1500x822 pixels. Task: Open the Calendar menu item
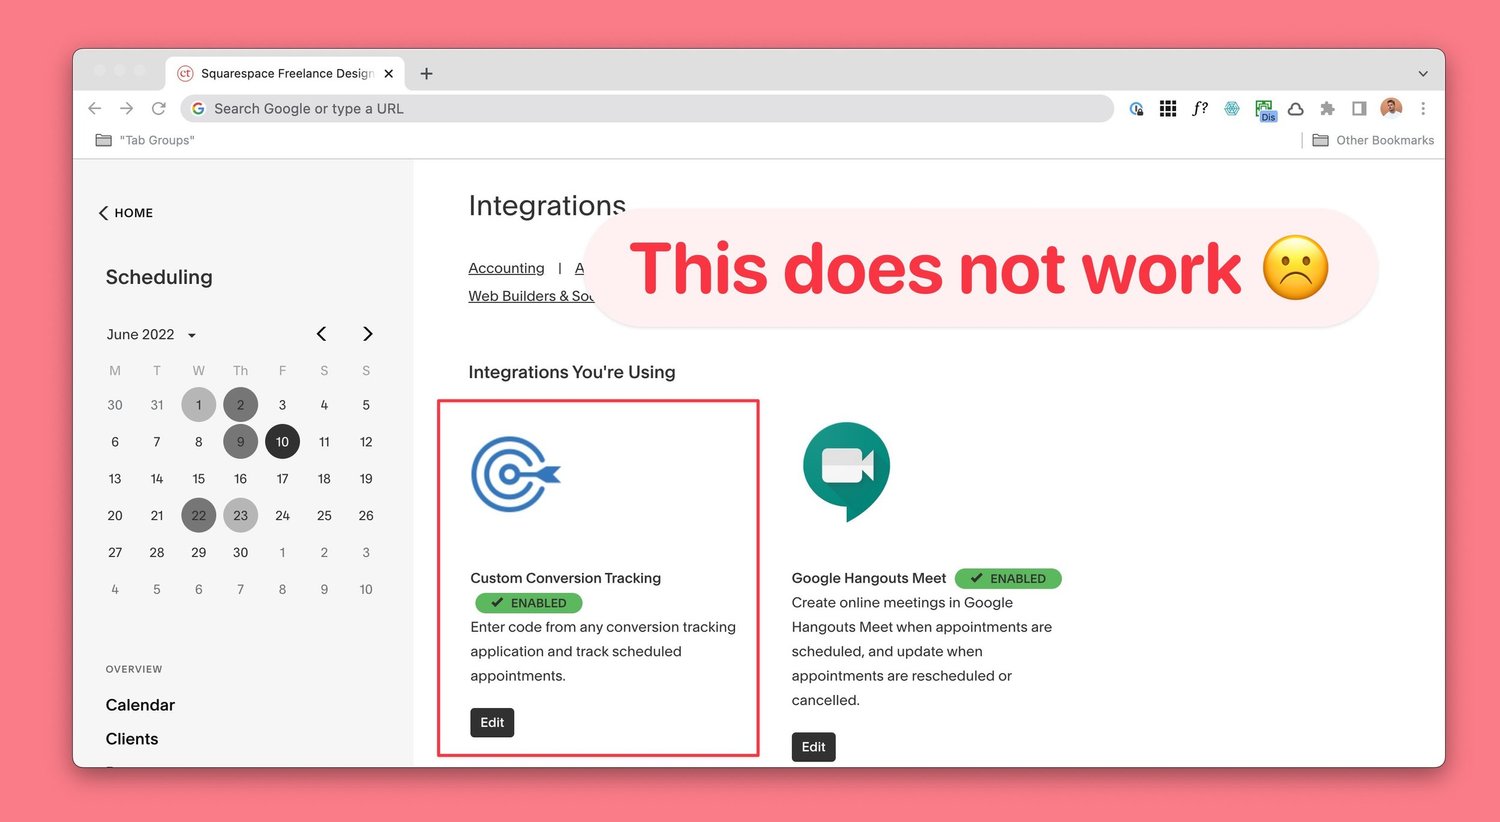point(140,705)
